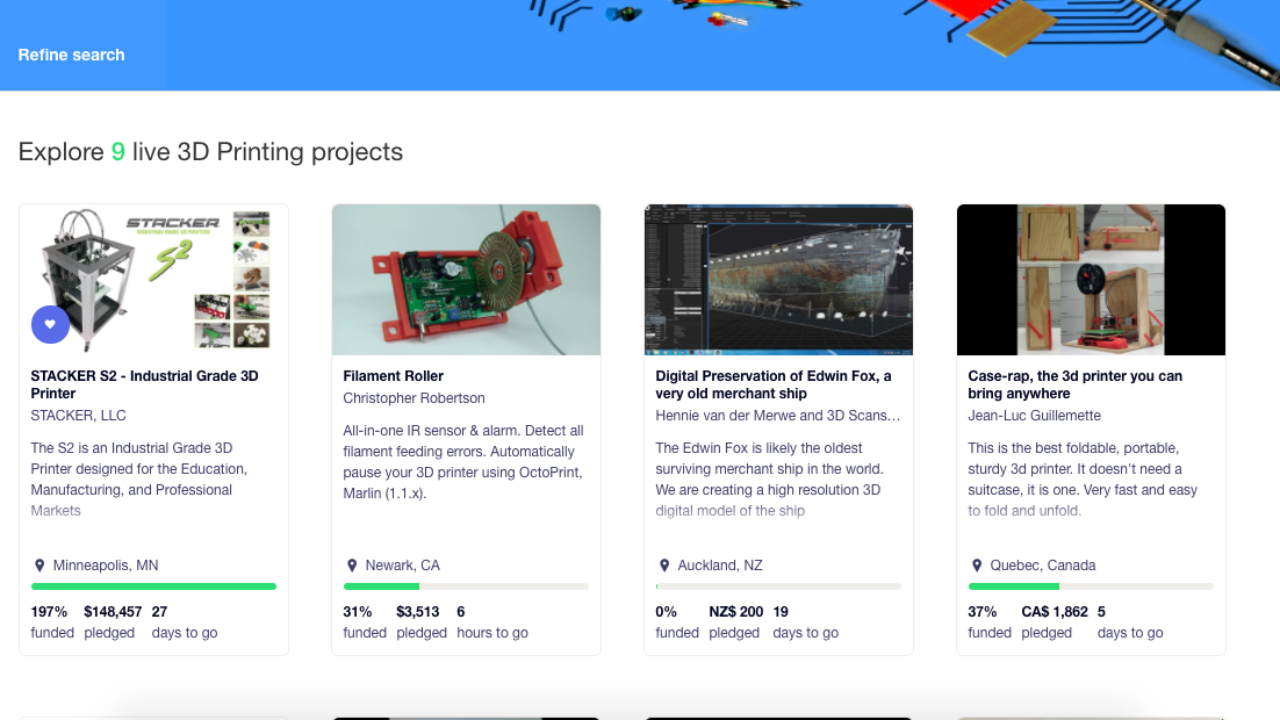Click the Edwin Fox ship scan thumbnail
Image resolution: width=1280 pixels, height=720 pixels.
(778, 280)
